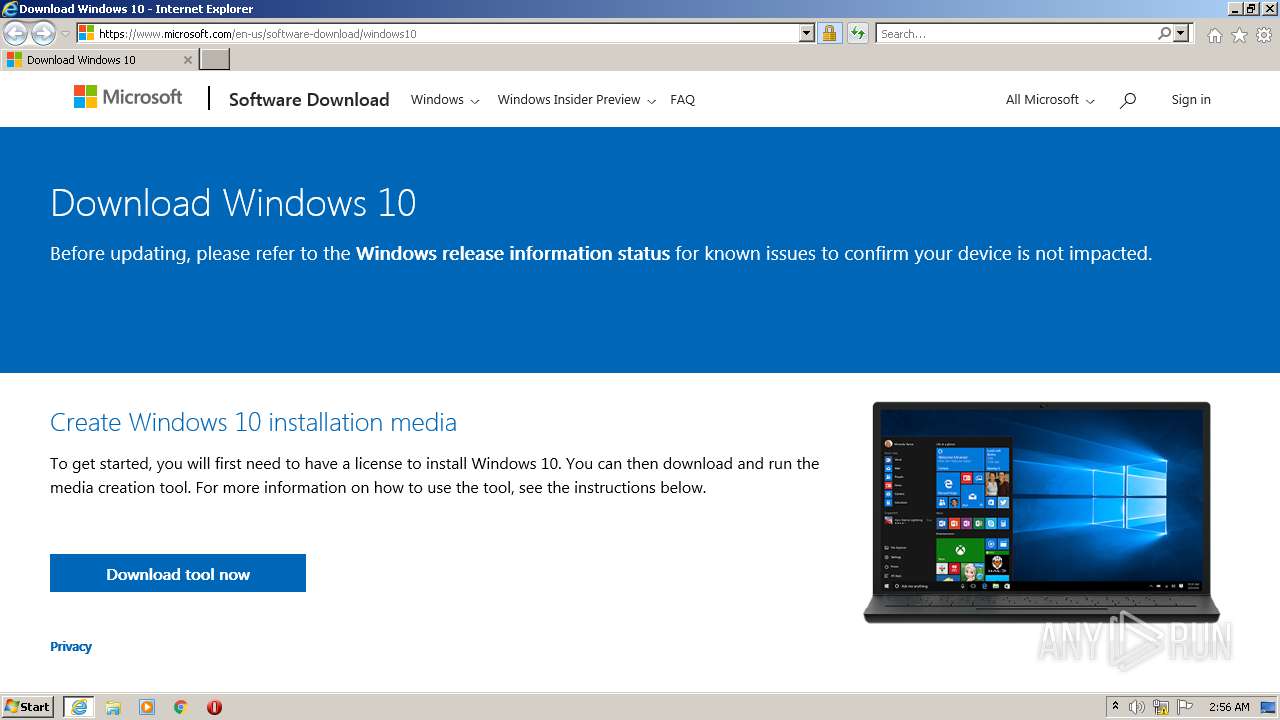
Task: Refresh the page with the green arrows
Action: [x=857, y=33]
